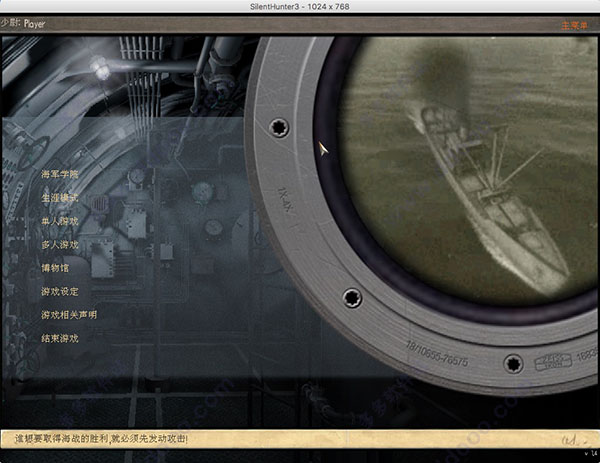Open 游戏设定 game settings
Image resolution: width=600 pixels, height=463 pixels.
pos(59,292)
